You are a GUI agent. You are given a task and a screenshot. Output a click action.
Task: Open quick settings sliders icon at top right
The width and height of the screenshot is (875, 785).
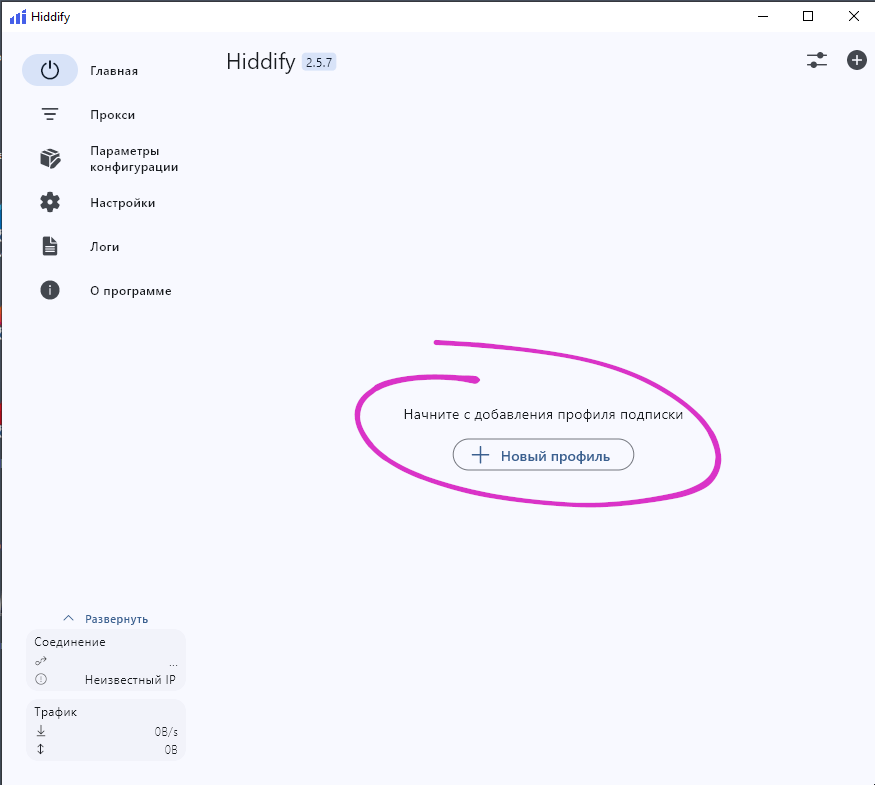(817, 61)
